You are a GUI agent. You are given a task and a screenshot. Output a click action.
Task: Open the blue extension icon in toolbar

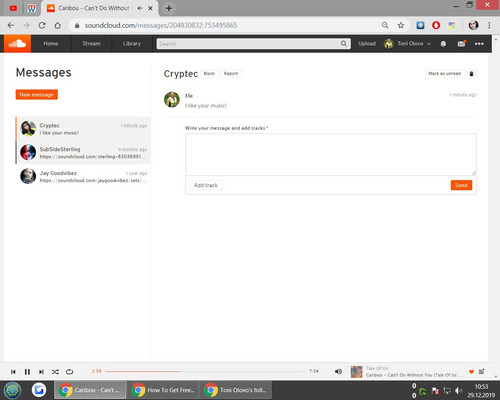pos(420,25)
